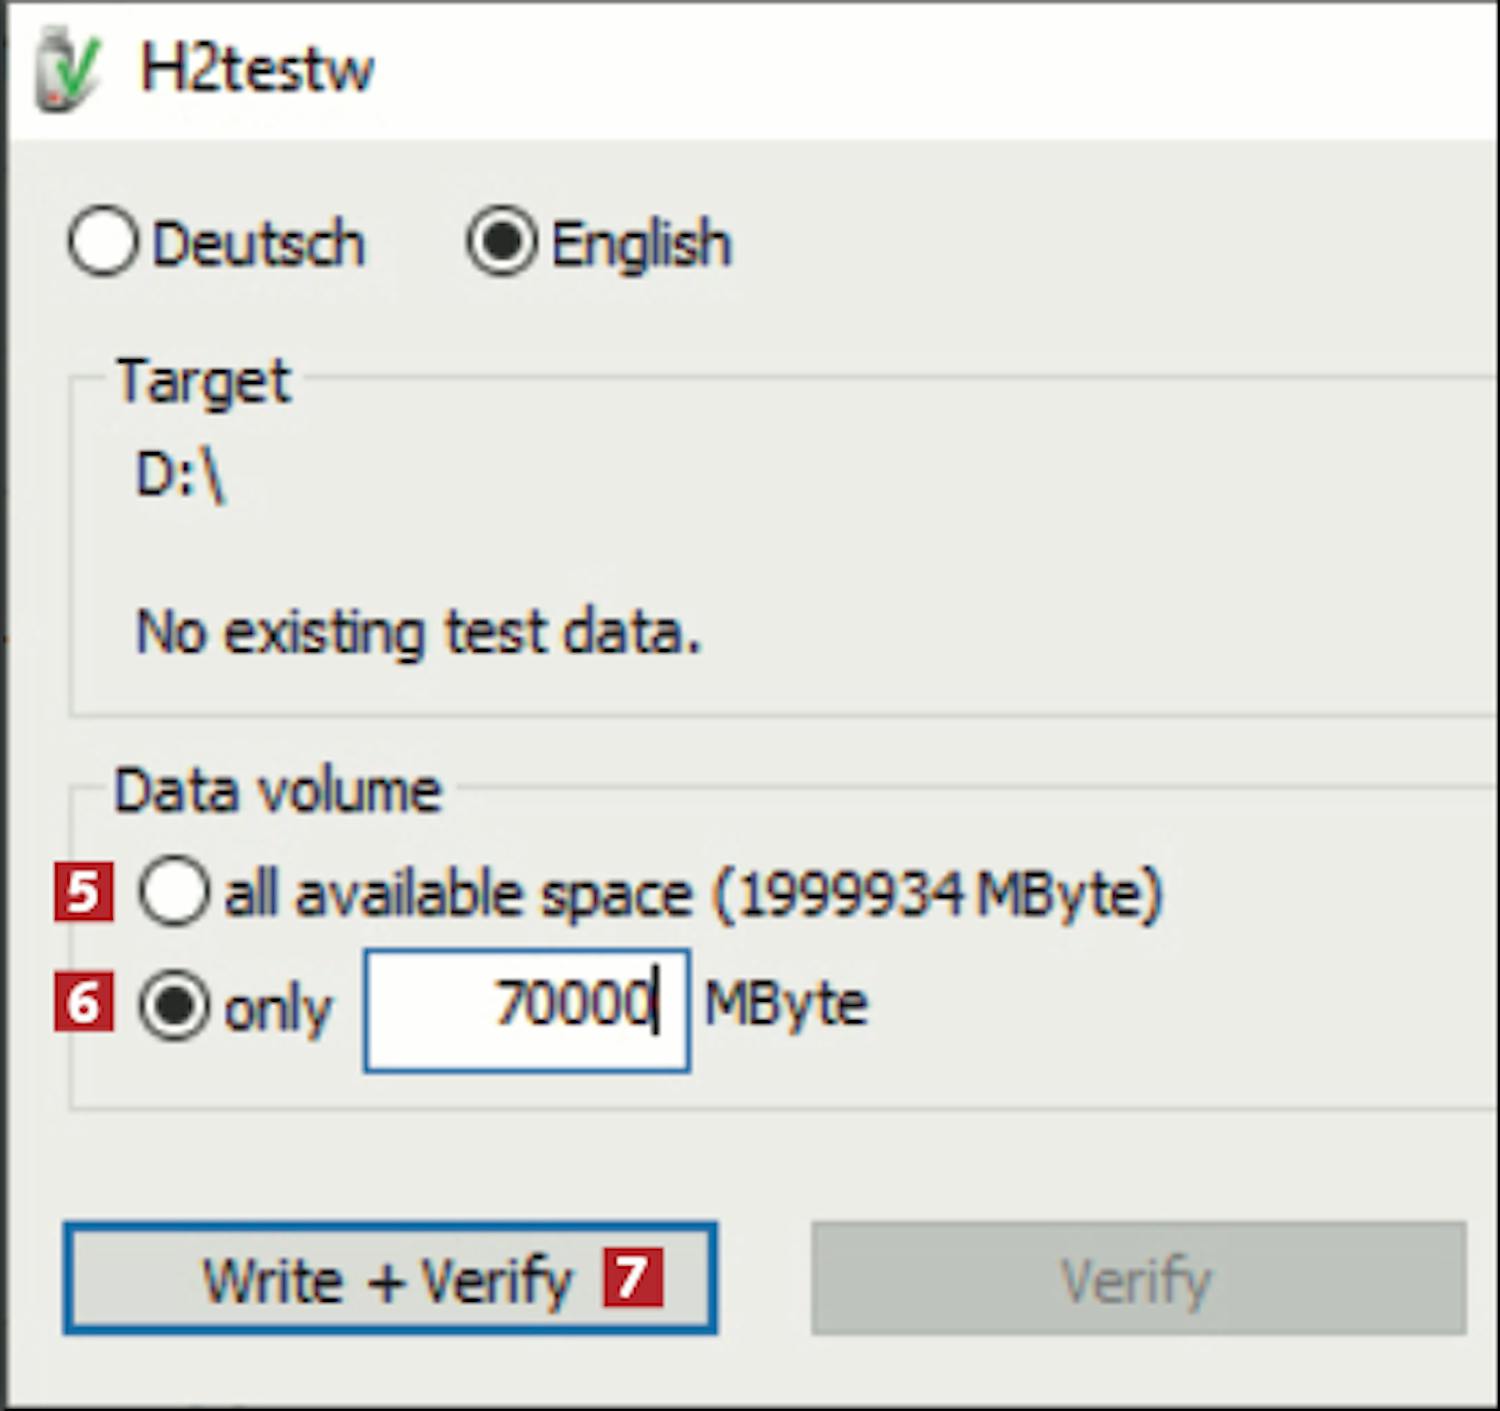Click the red step marker numbered 6
Screen dimensions: 1500x1411
[x=84, y=1003]
